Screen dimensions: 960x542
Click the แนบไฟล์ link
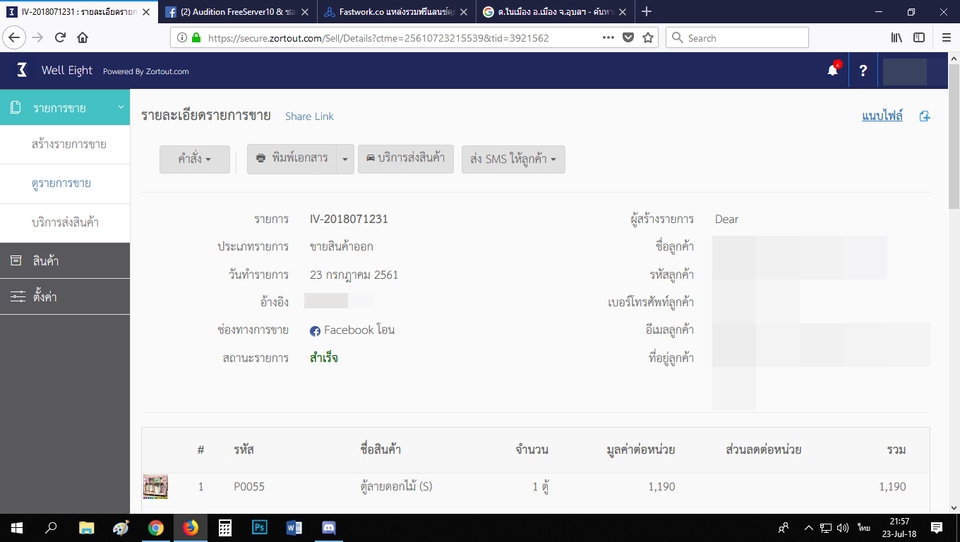882,116
